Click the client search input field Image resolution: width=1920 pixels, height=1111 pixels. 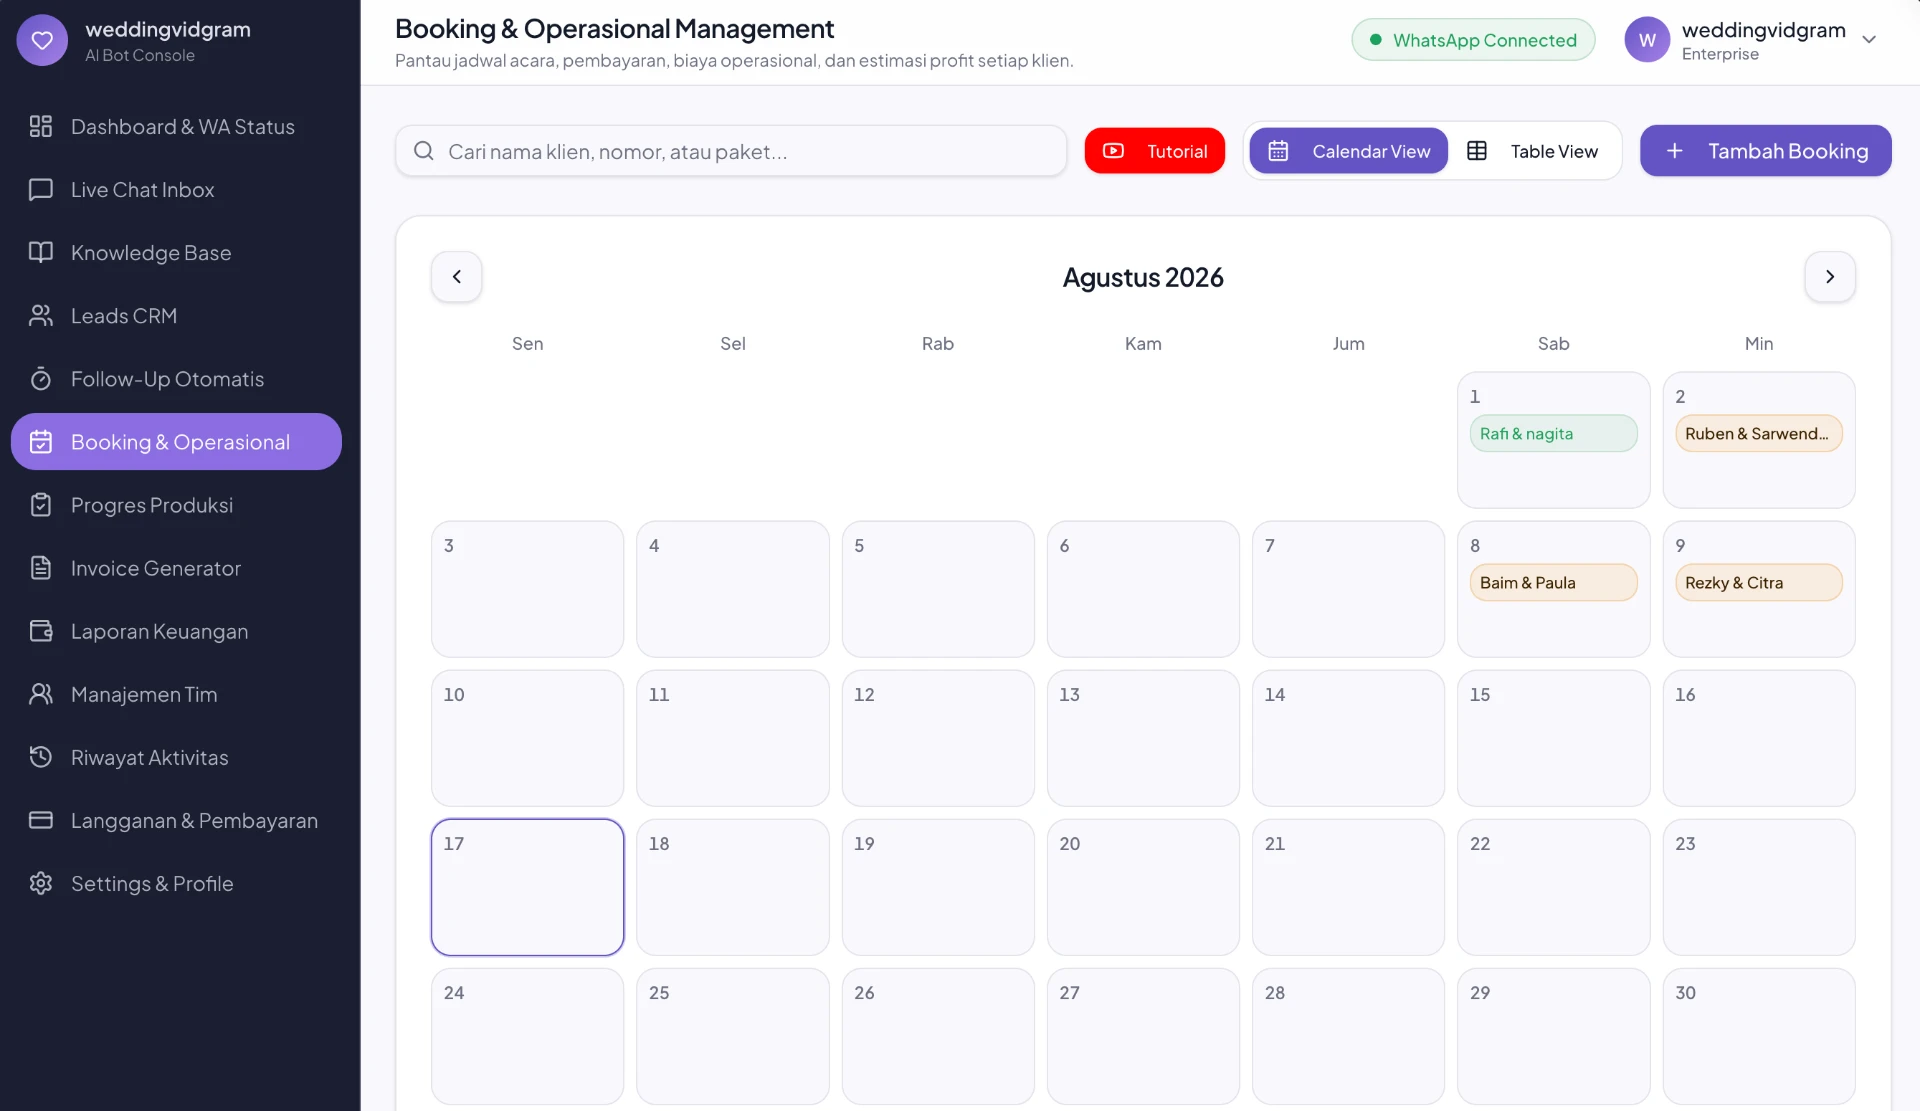(731, 150)
